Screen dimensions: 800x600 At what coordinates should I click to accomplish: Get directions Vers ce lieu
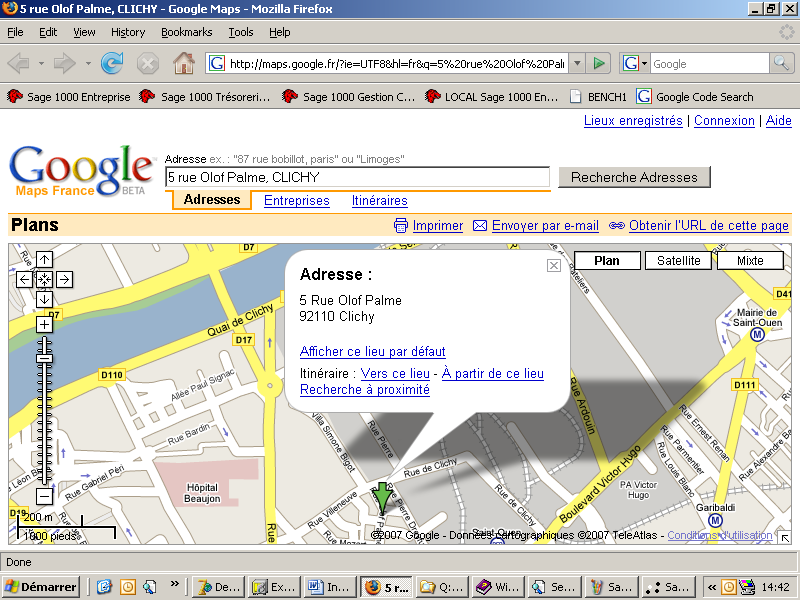(x=395, y=373)
